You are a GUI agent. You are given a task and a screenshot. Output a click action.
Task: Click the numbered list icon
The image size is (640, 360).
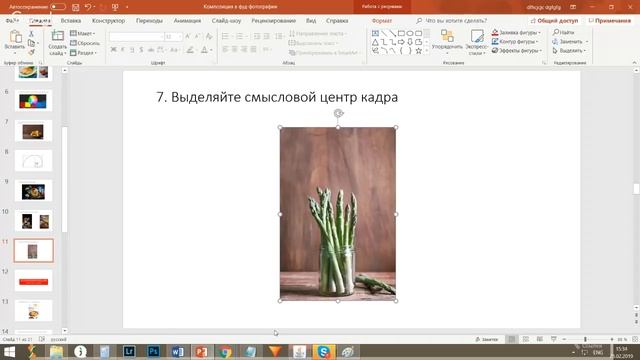pos(240,37)
